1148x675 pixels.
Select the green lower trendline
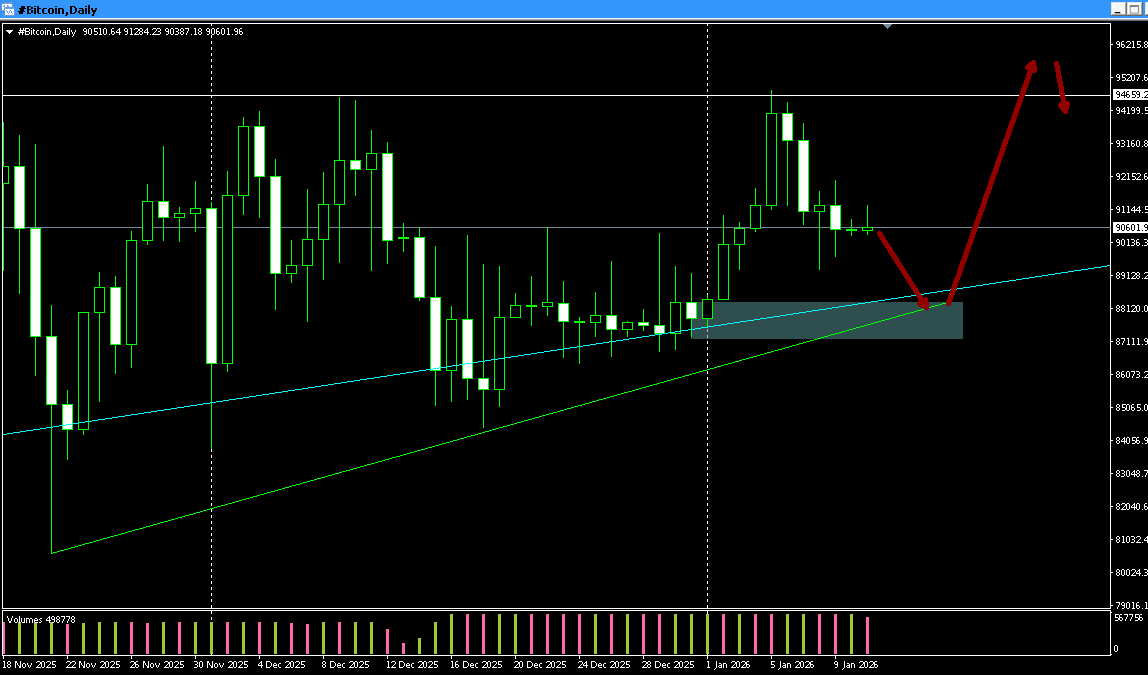pos(498,428)
